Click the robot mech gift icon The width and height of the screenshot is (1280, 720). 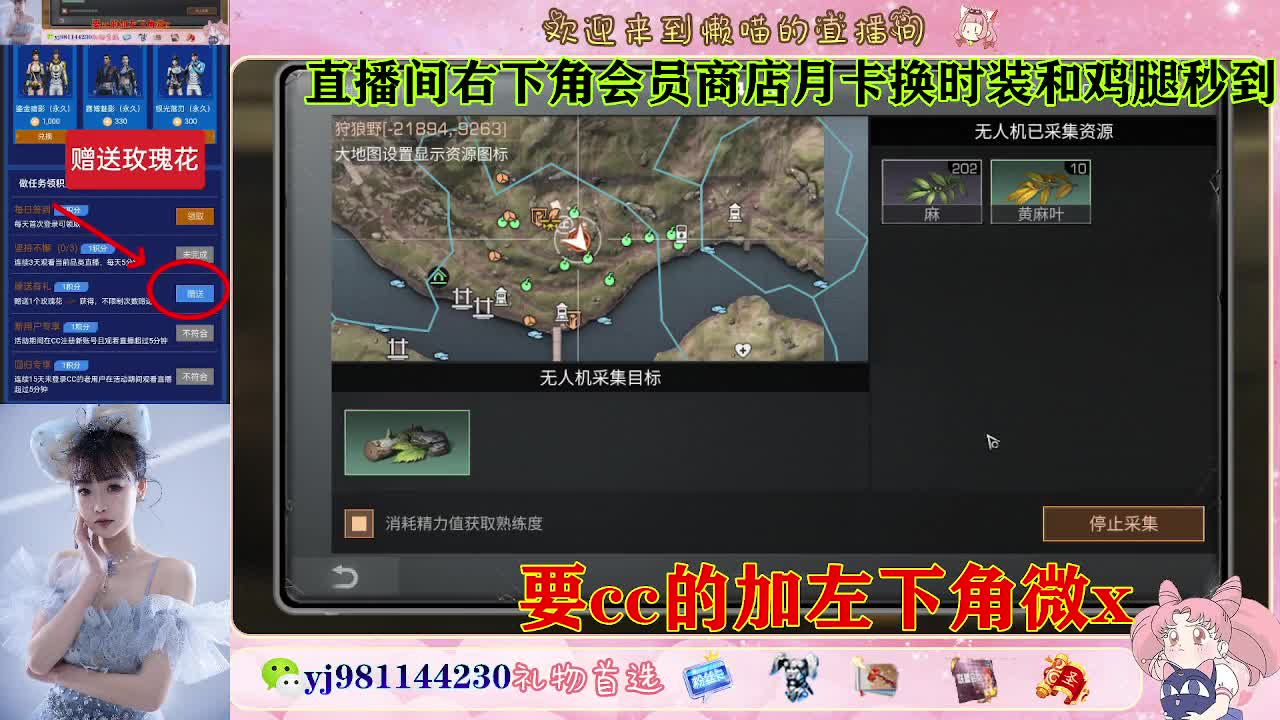point(795,680)
